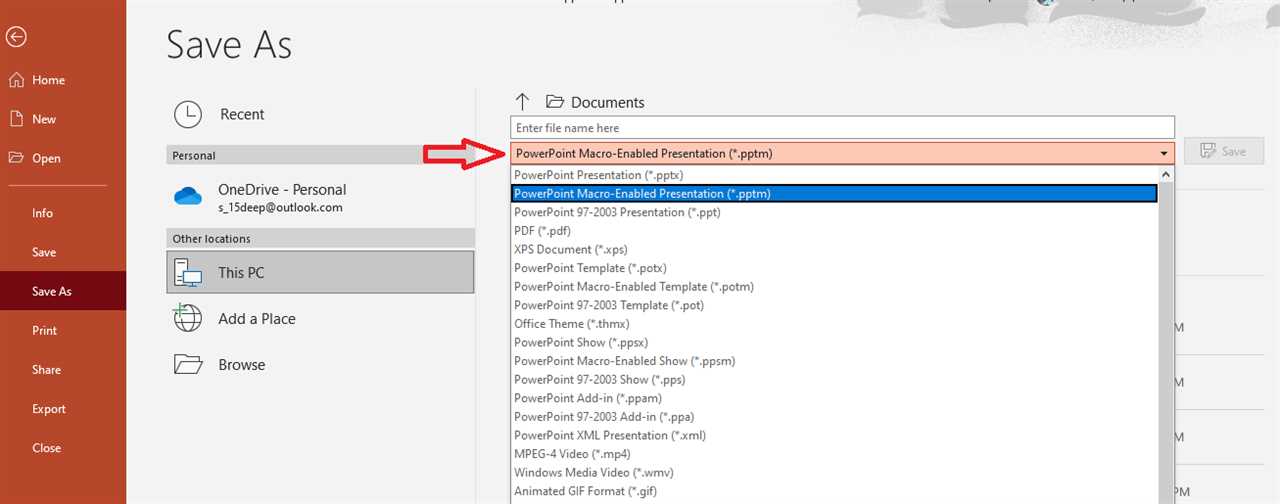Click the Browse folder icon
This screenshot has width=1280, height=504.
[x=188, y=364]
